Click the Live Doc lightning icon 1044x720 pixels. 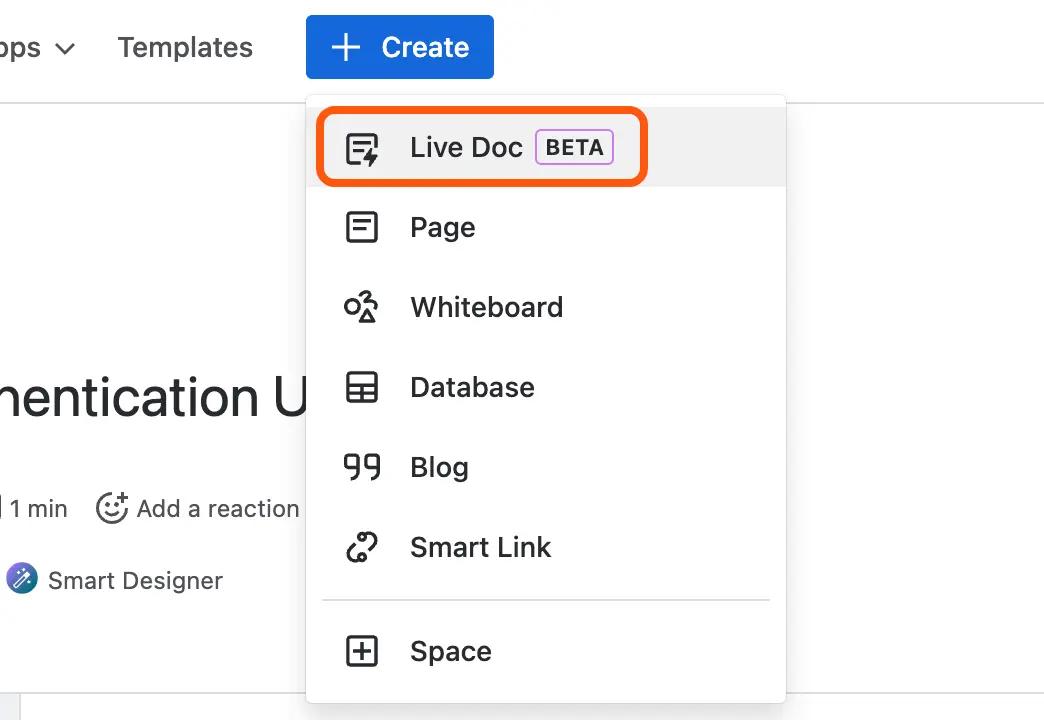(x=362, y=148)
